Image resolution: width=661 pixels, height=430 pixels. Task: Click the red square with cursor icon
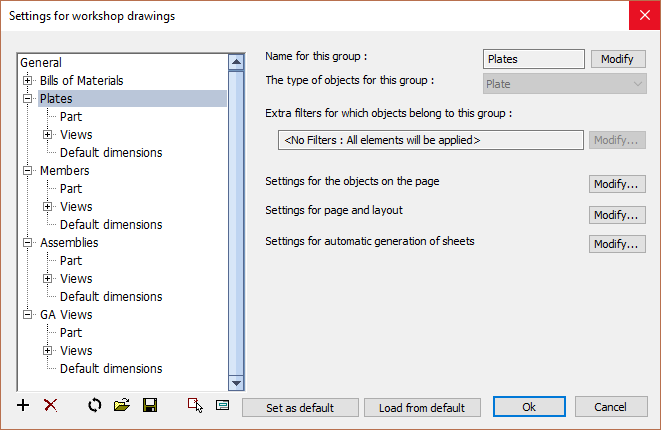[195, 406]
